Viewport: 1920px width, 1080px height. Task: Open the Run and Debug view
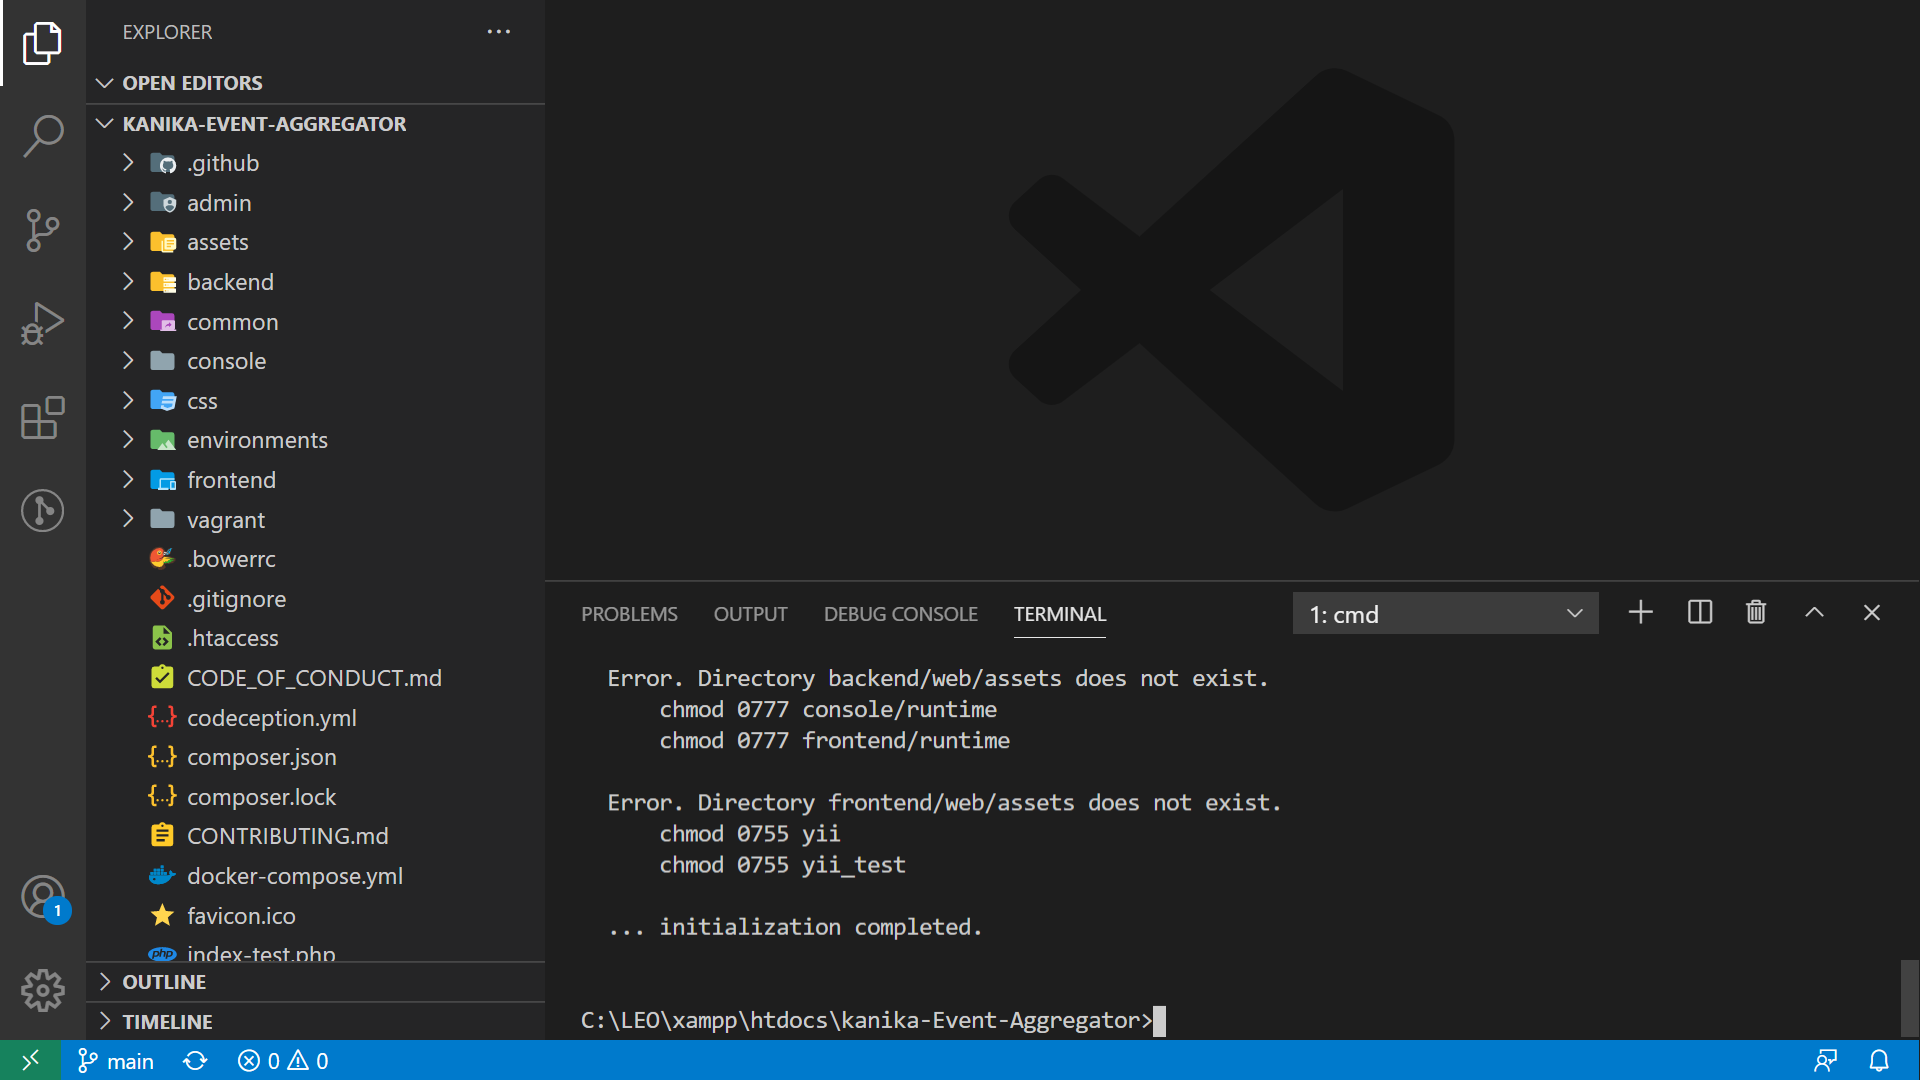(x=42, y=324)
